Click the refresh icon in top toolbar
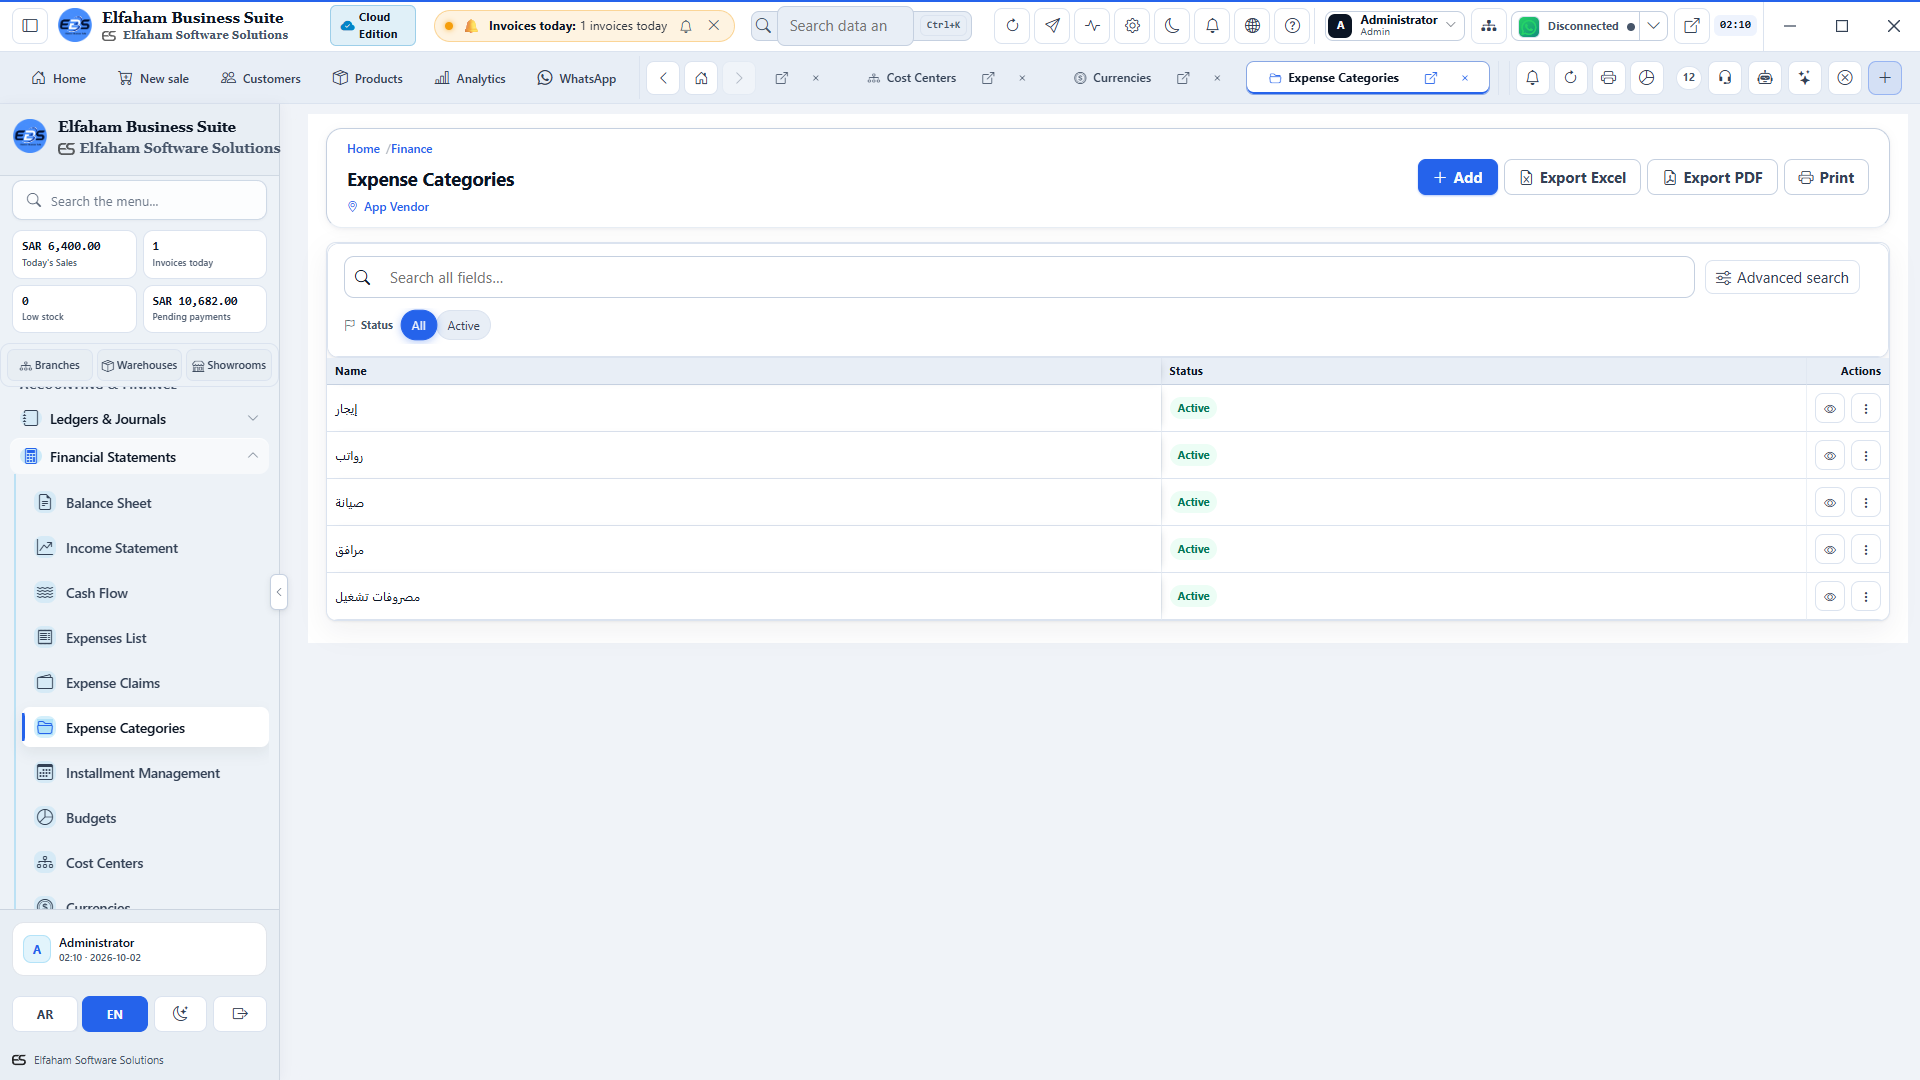This screenshot has height=1080, width=1920. tap(1012, 26)
